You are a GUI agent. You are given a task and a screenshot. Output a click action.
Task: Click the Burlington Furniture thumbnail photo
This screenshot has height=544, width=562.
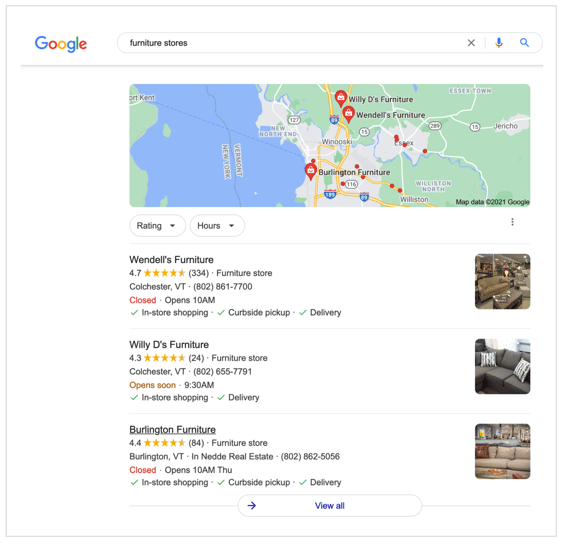(x=502, y=451)
